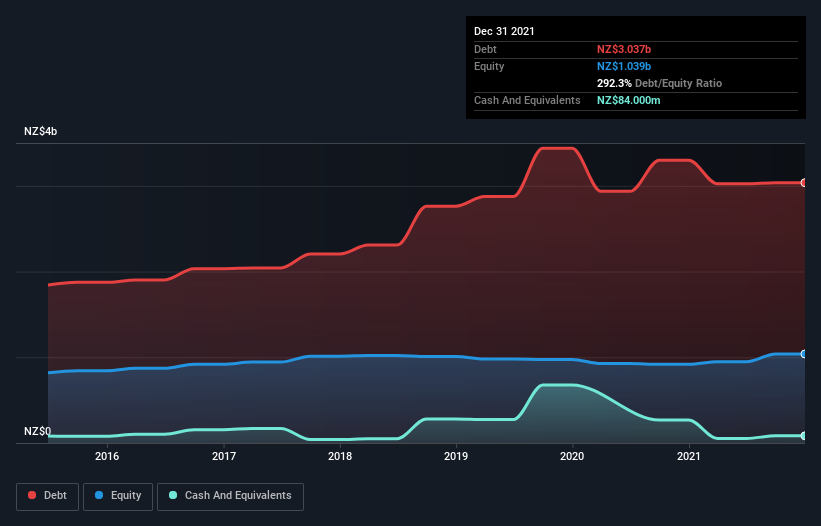Click the NZ$4b y-axis label
The image size is (821, 526).
[40, 131]
